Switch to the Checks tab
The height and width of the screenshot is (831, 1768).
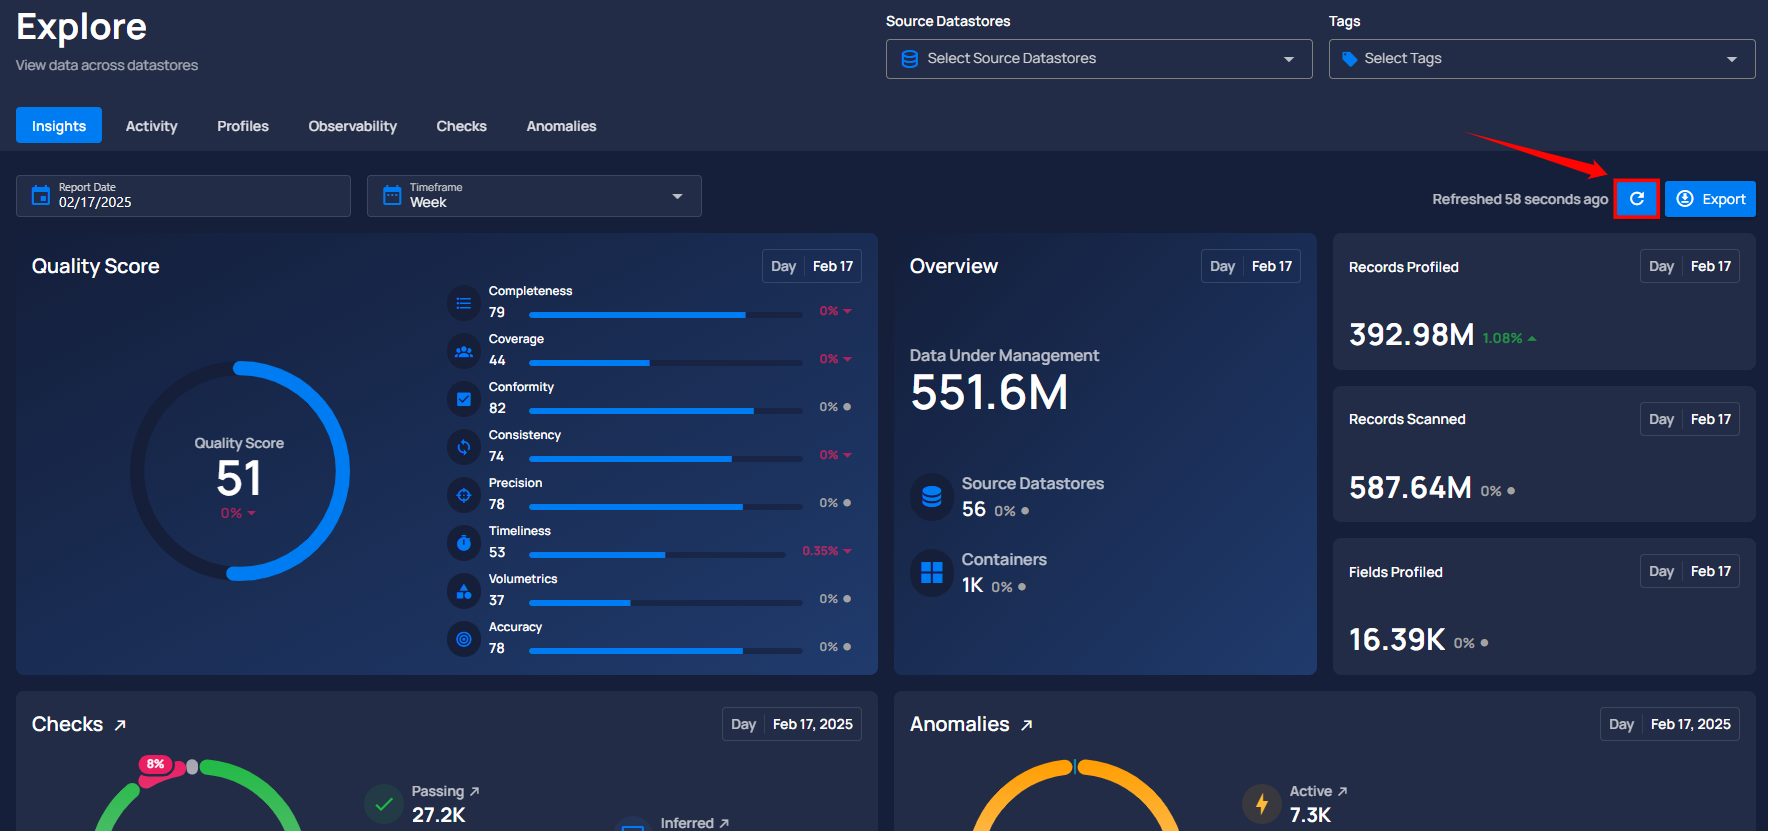click(x=461, y=126)
